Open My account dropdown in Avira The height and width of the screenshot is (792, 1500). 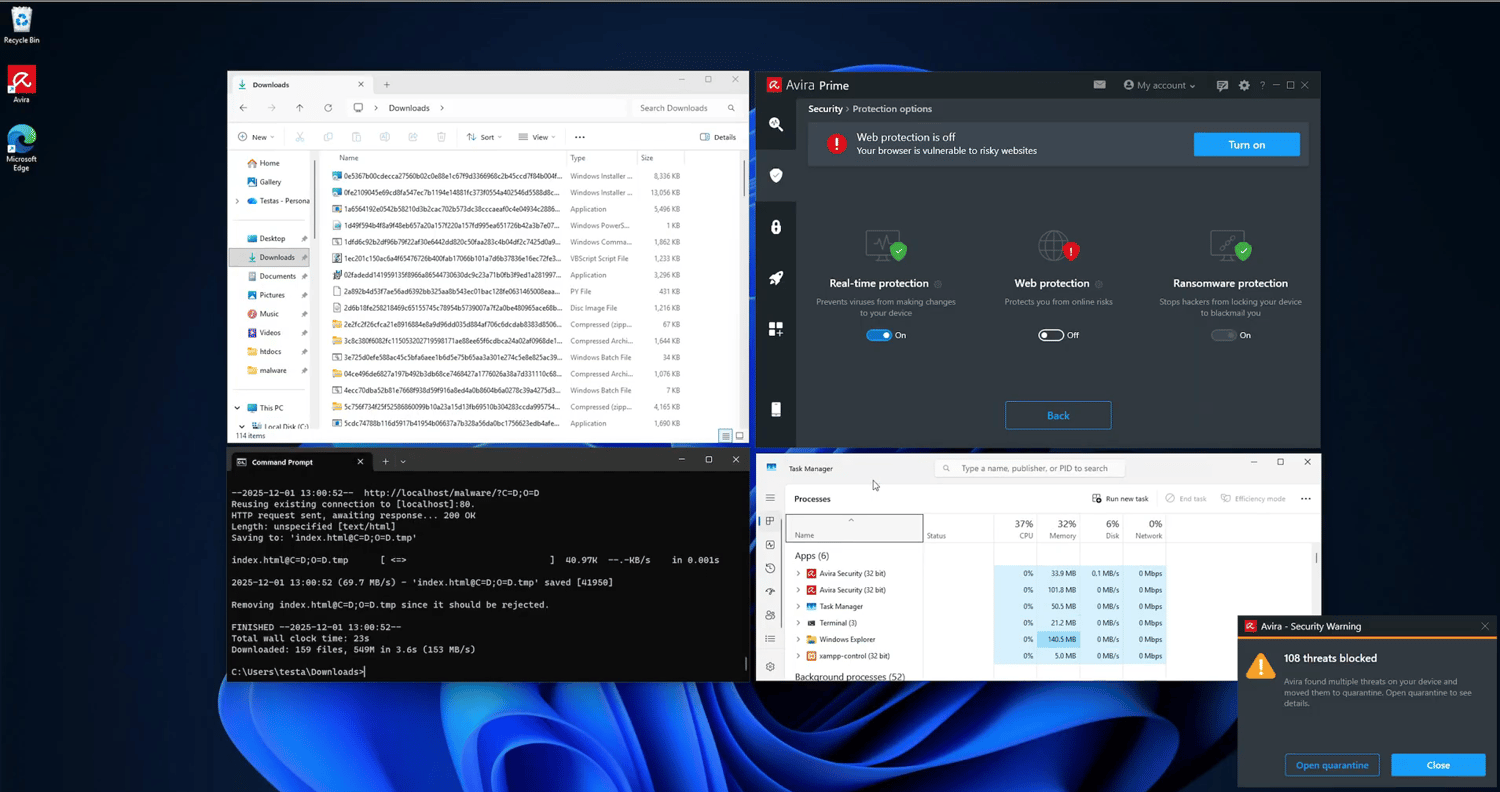[1159, 86]
